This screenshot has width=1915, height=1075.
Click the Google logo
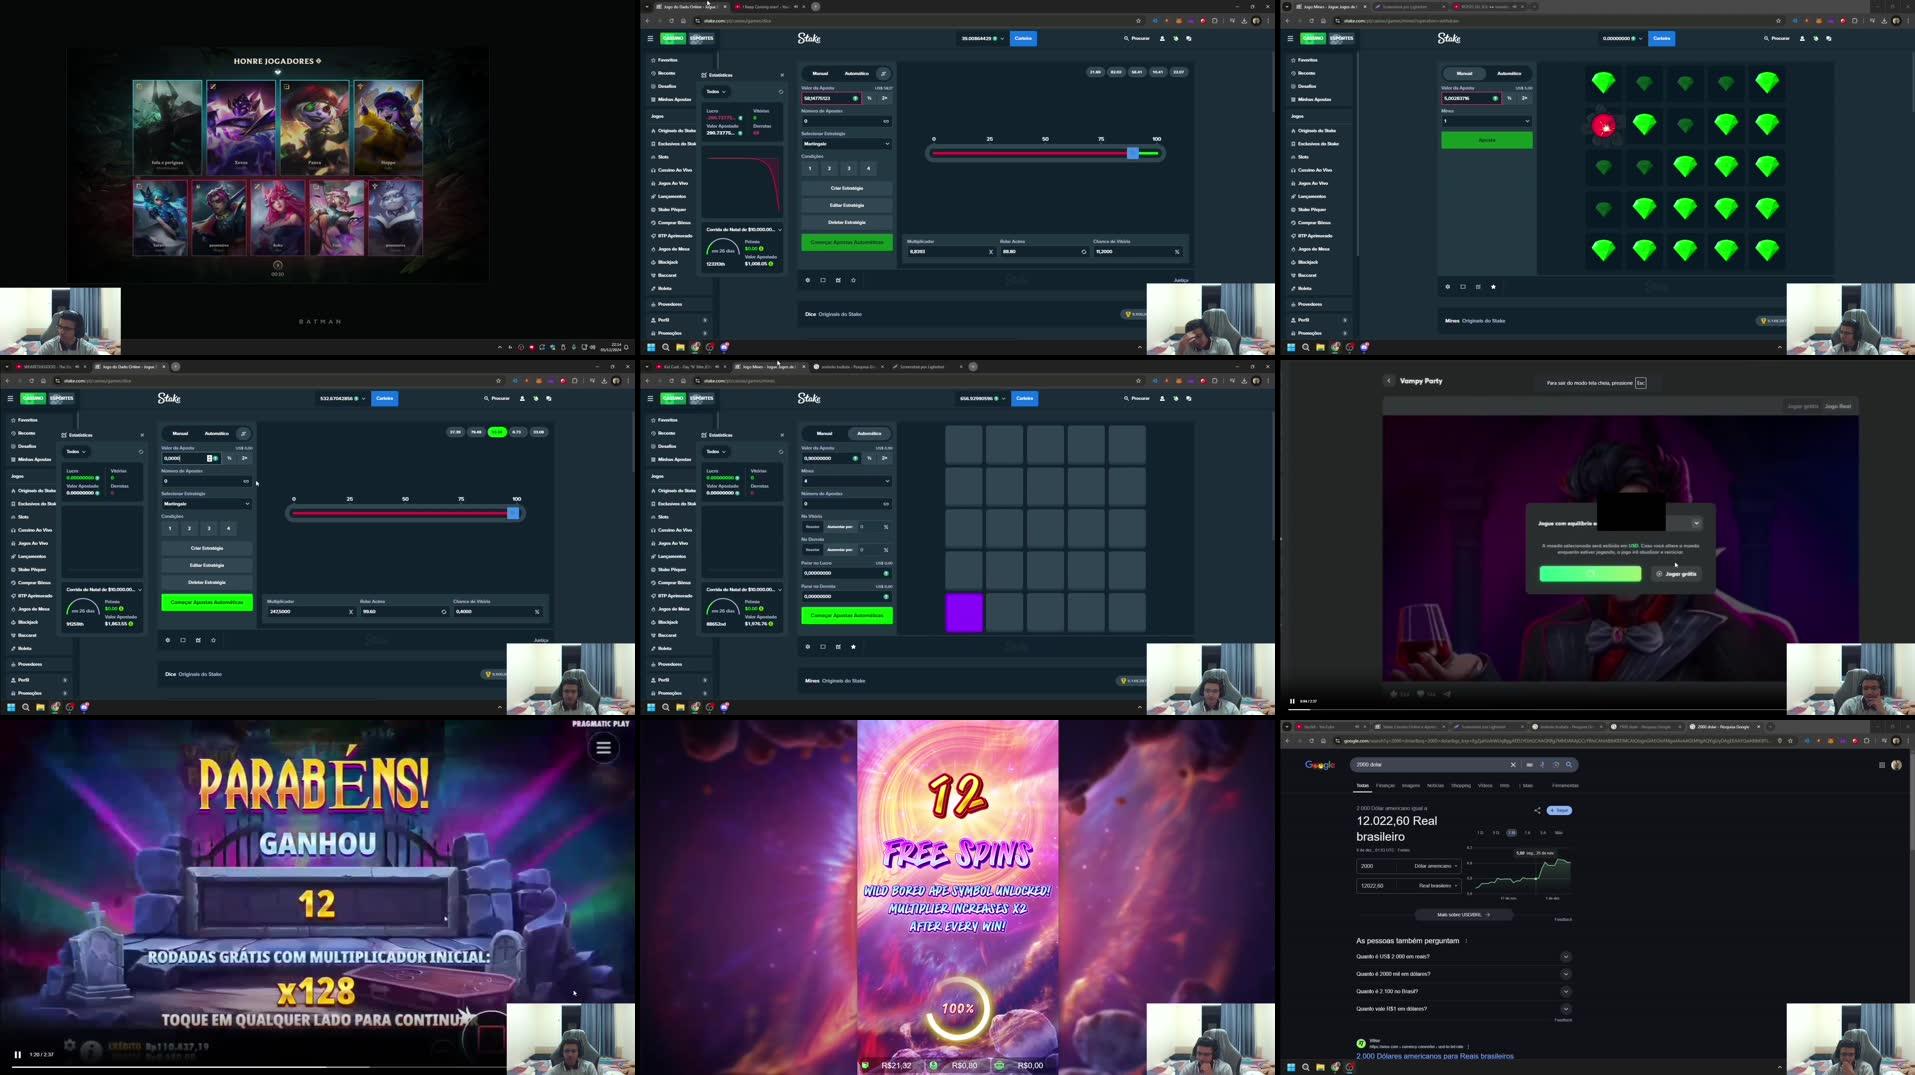(x=1320, y=765)
